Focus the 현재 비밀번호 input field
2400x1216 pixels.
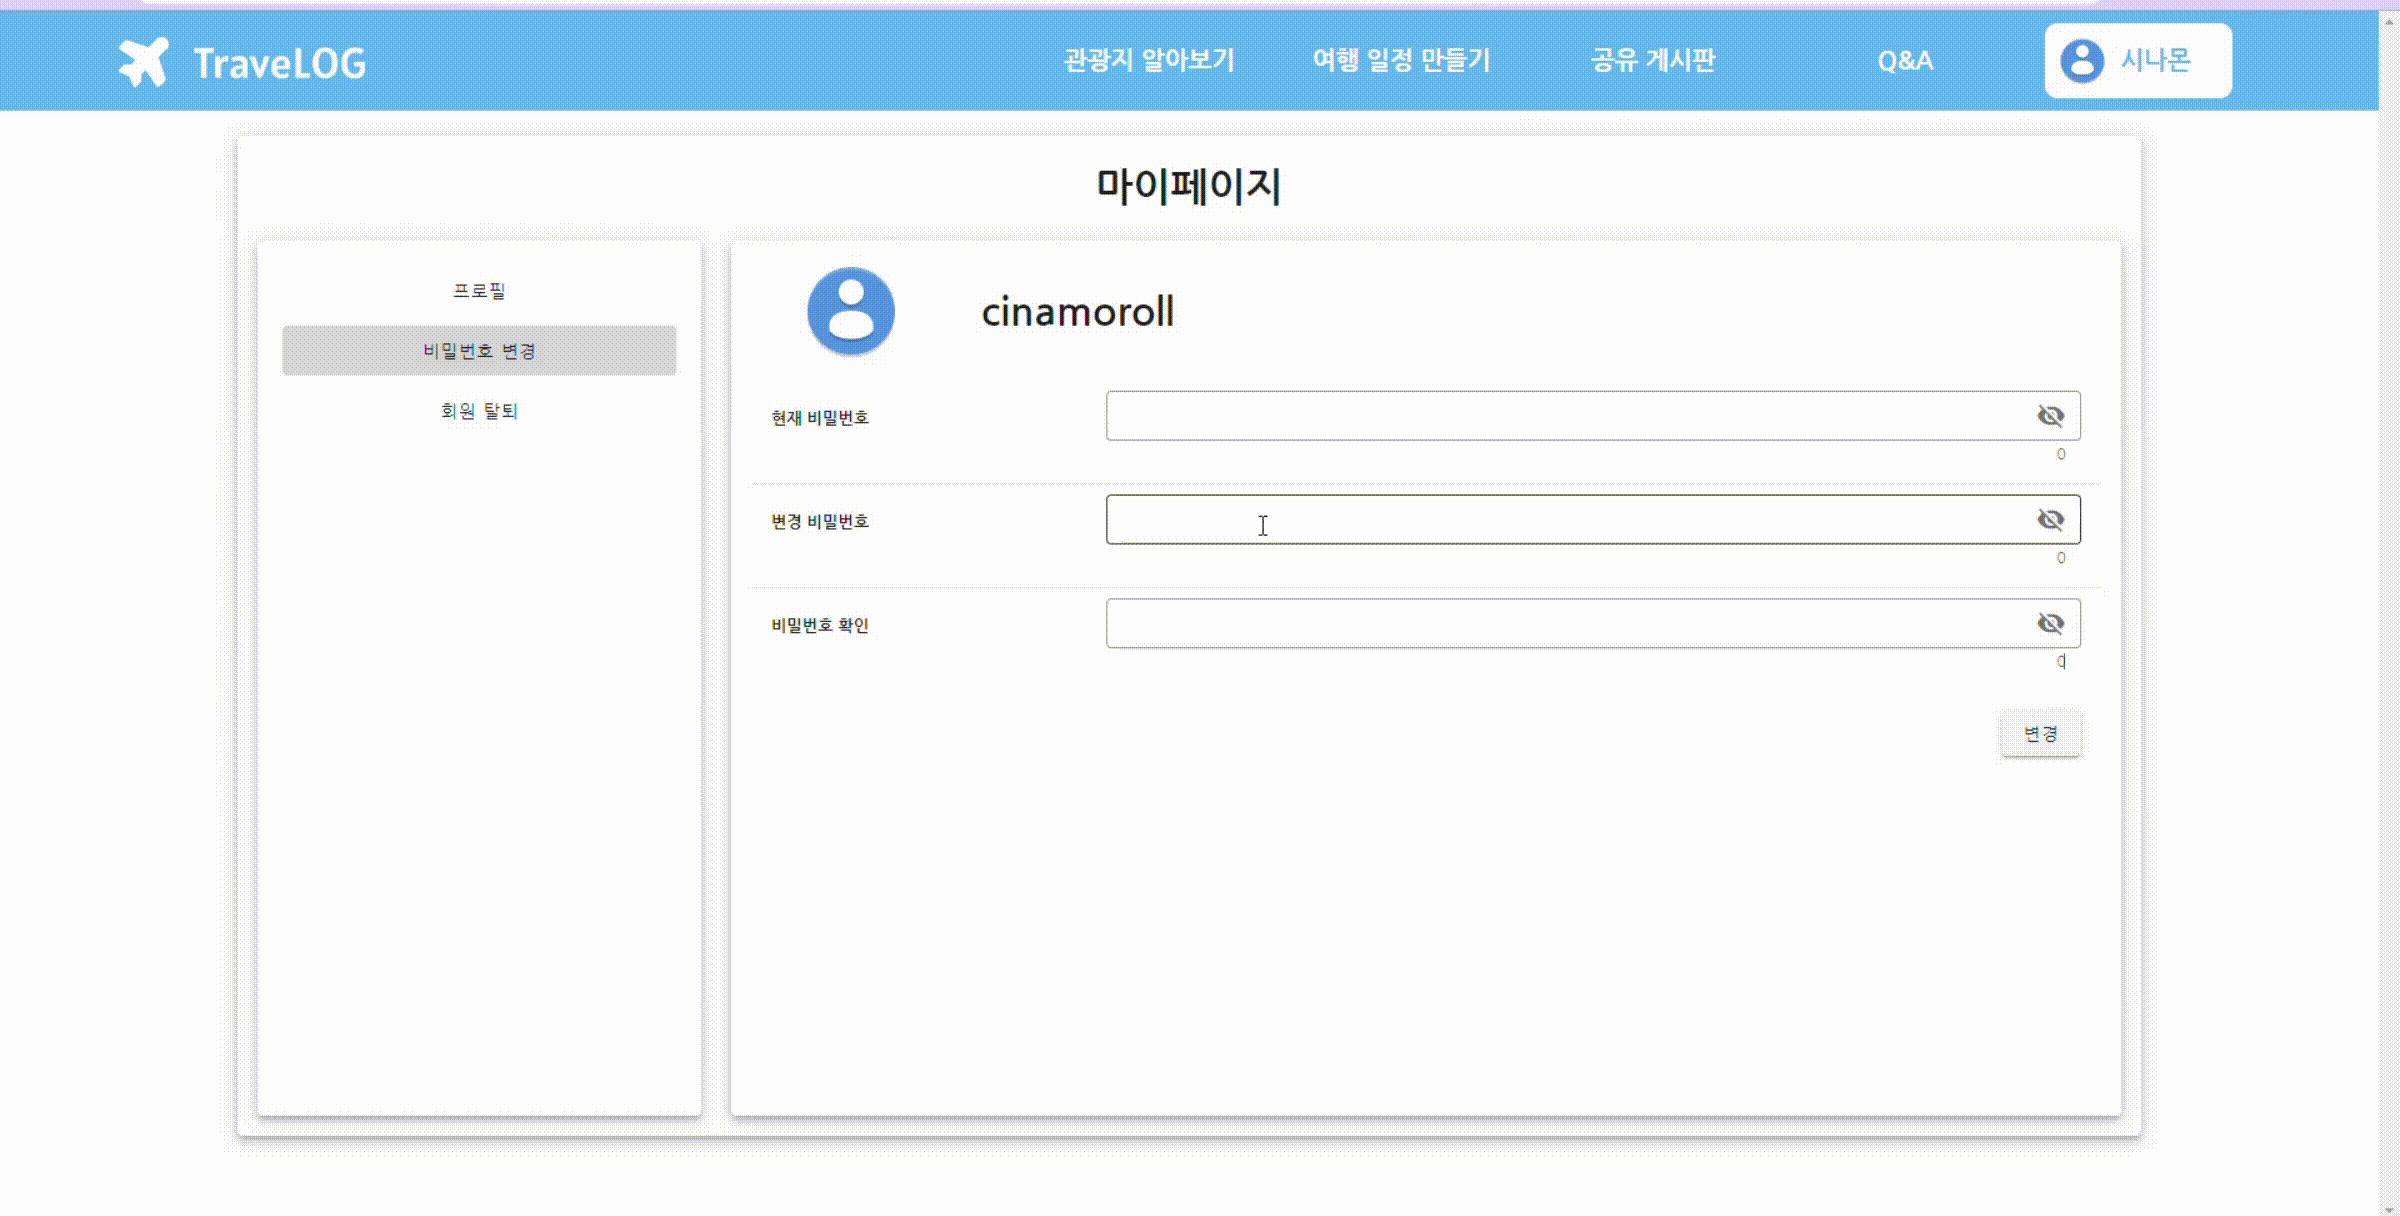pos(1565,416)
